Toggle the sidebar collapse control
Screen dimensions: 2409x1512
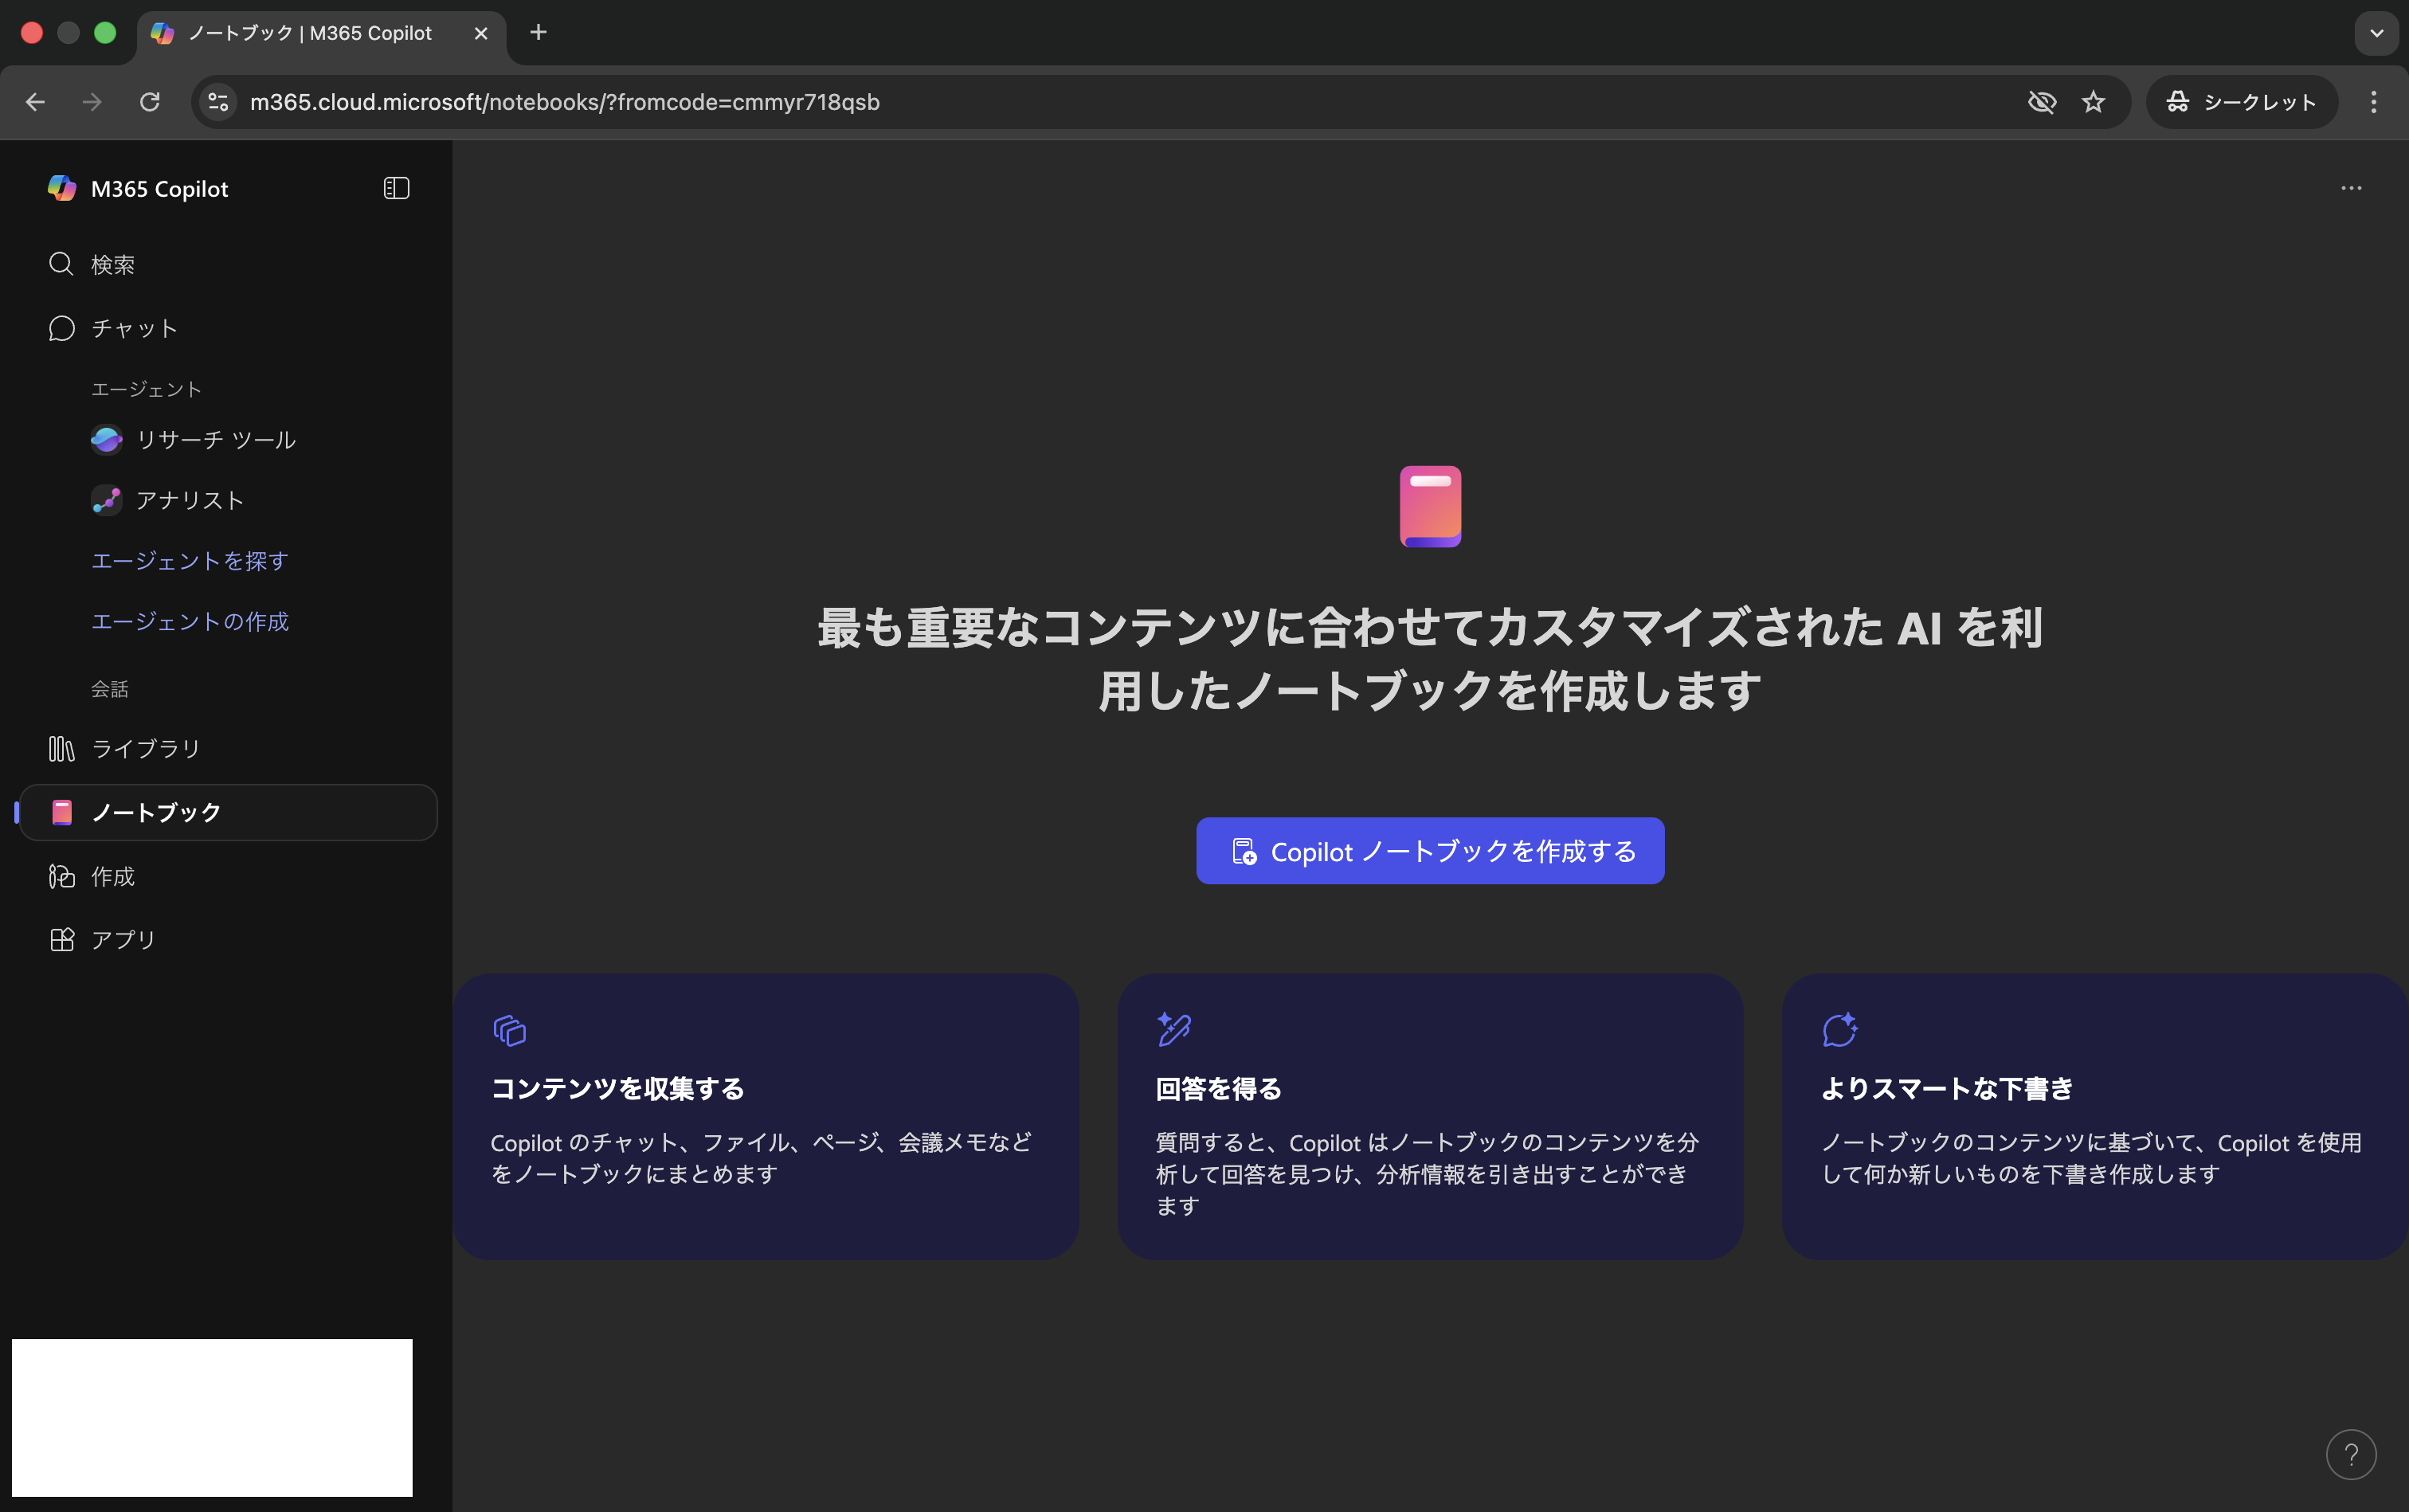[x=395, y=188]
